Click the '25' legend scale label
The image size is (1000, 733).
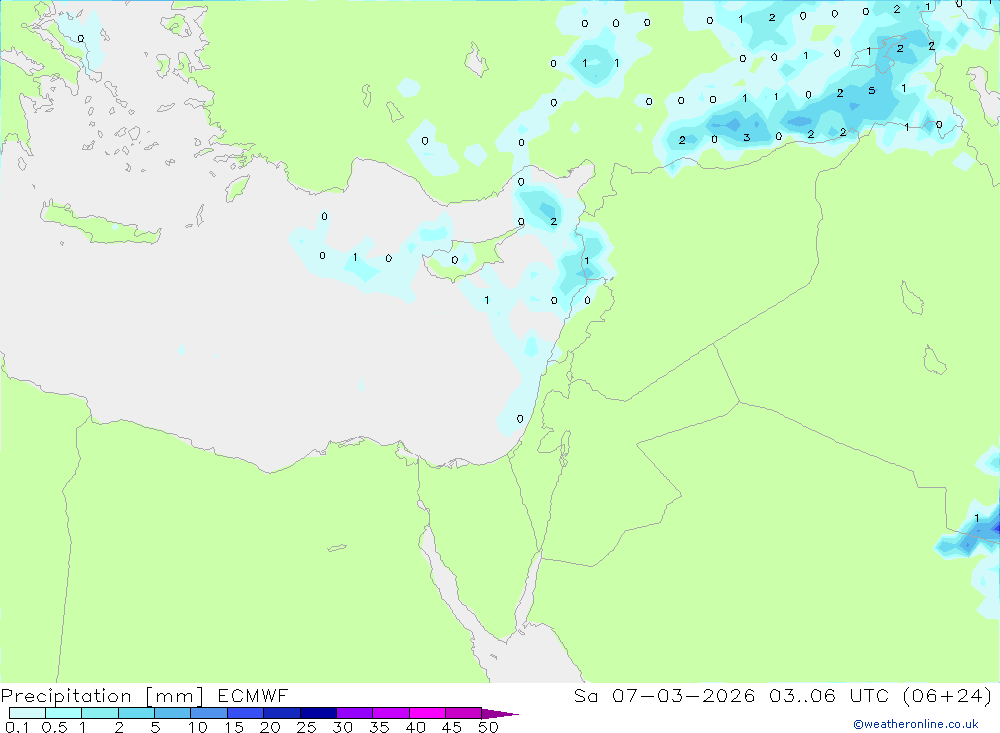[x=306, y=727]
